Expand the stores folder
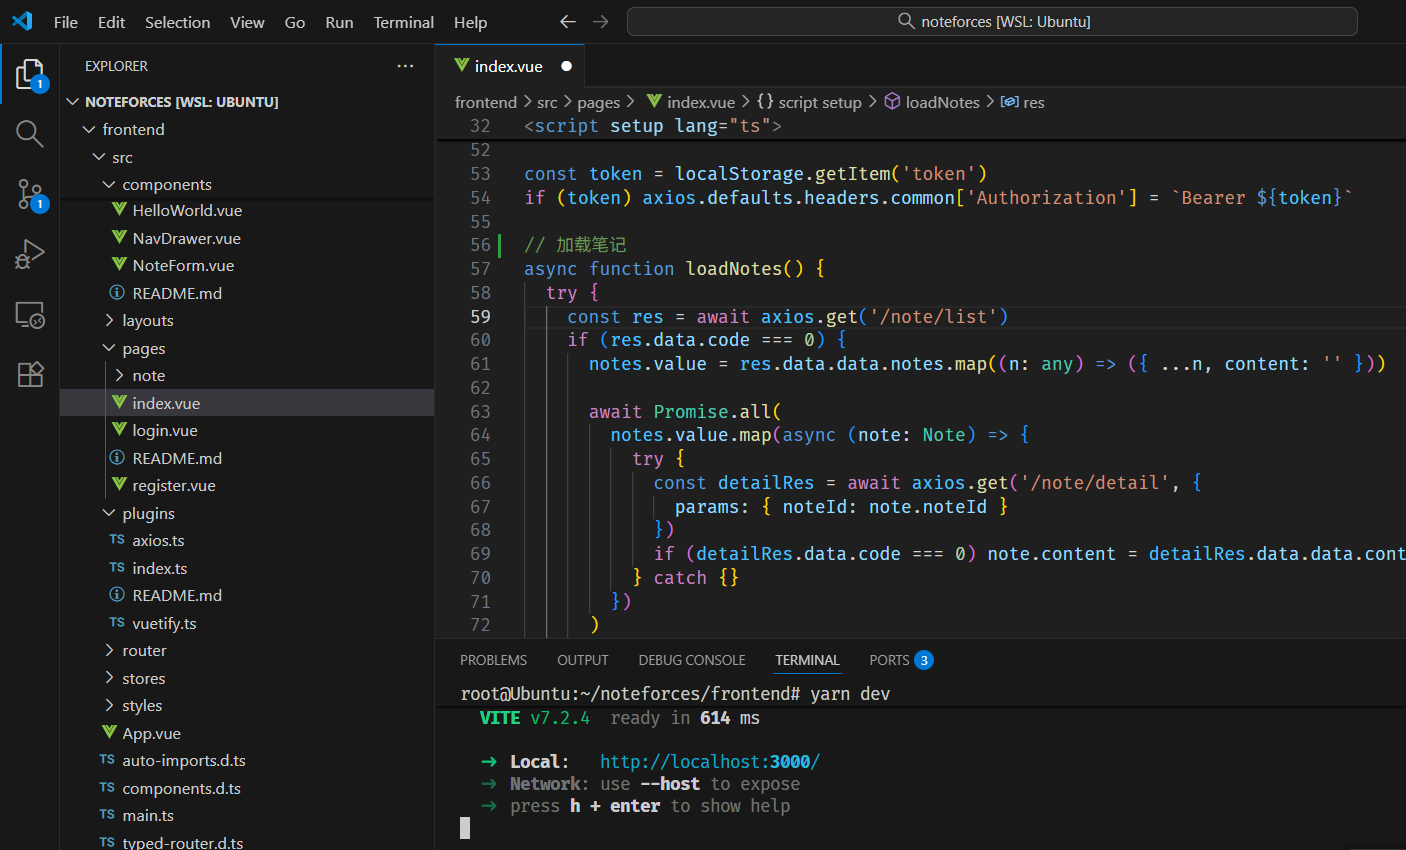Image resolution: width=1406 pixels, height=850 pixels. point(143,678)
